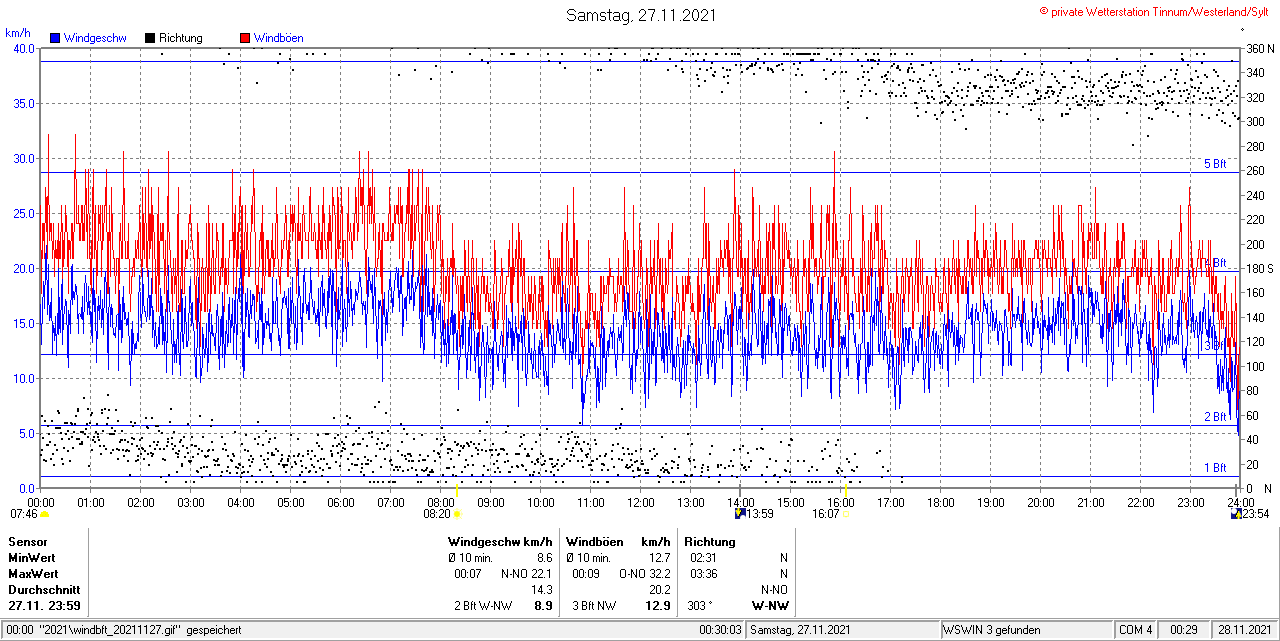The image size is (1280, 641).
Task: Click the 13:59 moon time label
Action: [761, 514]
